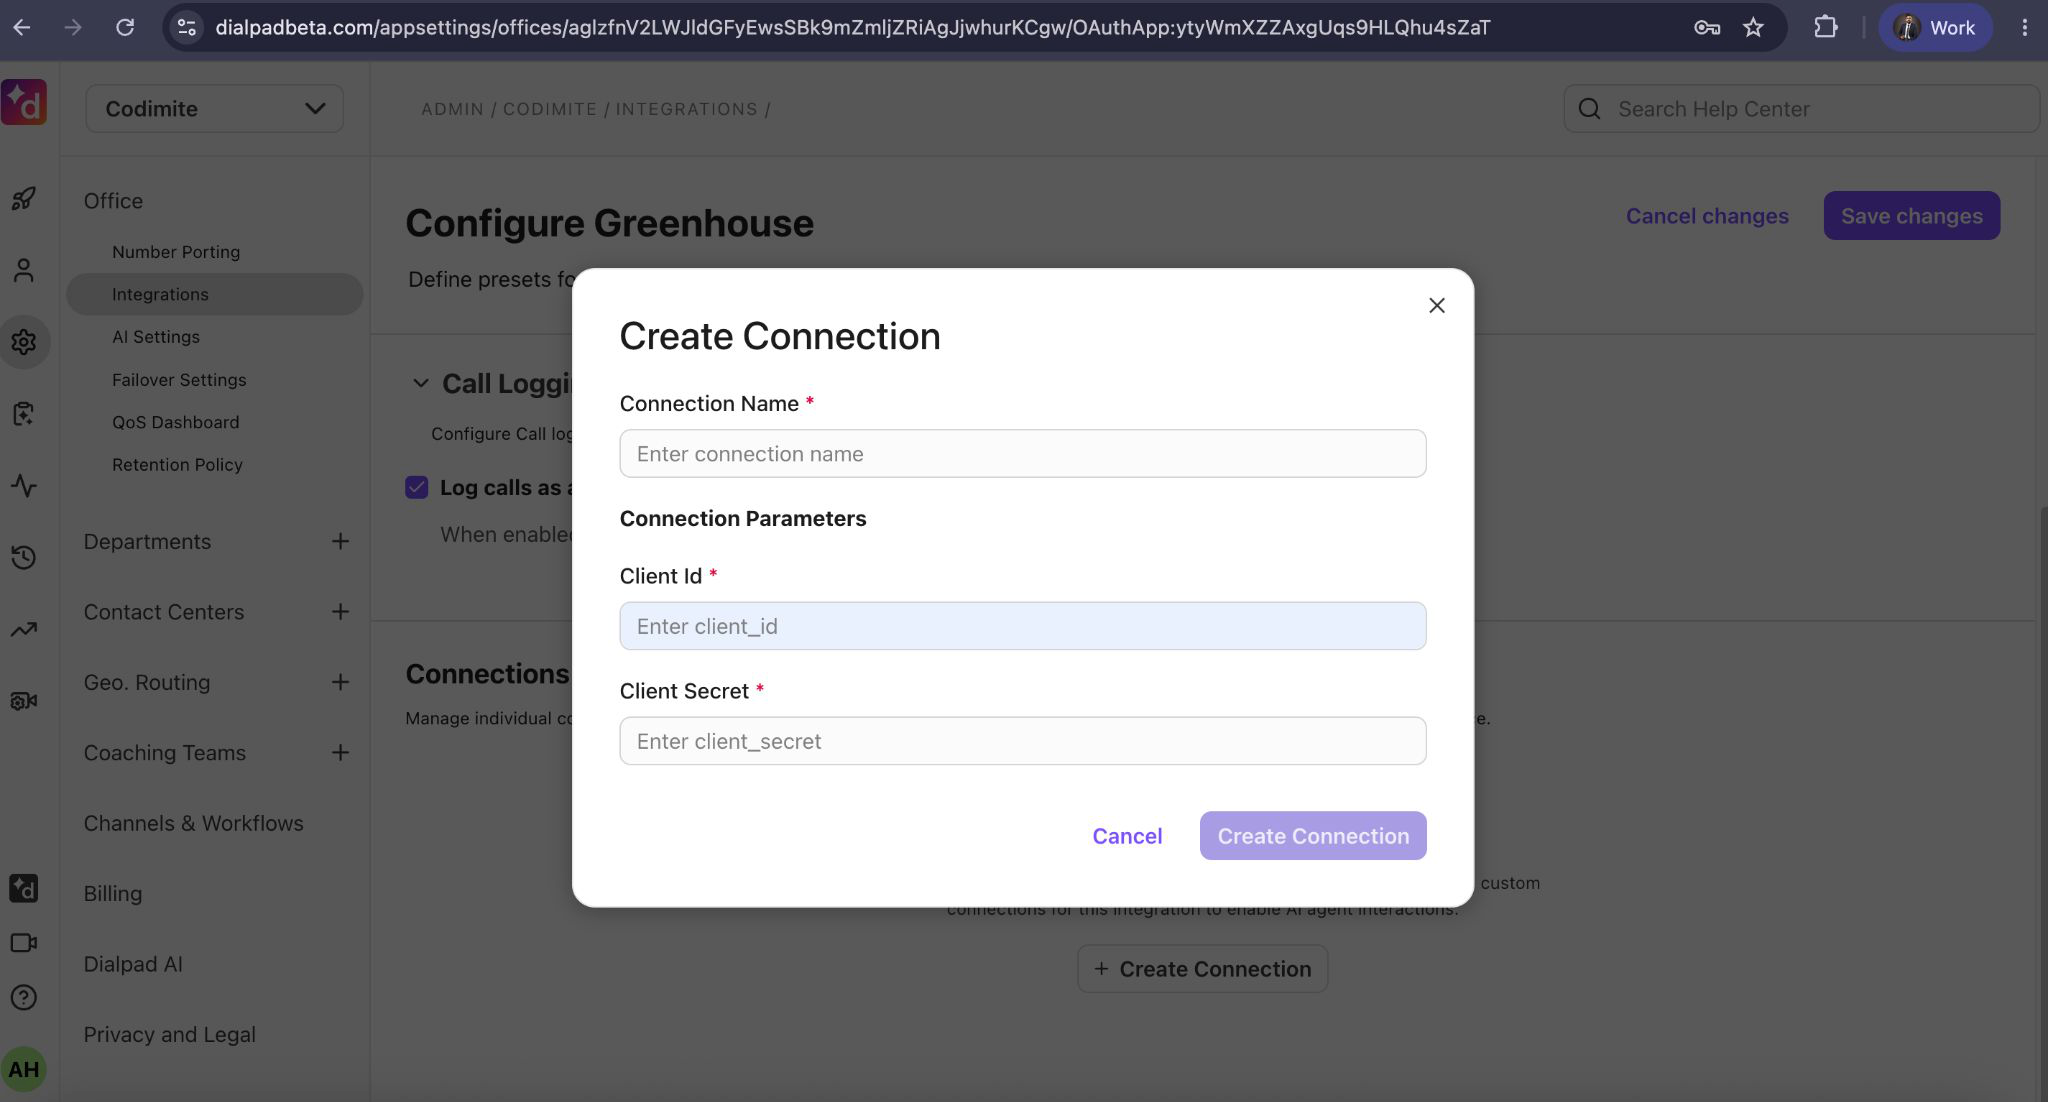2048x1102 pixels.
Task: Focus the Connection Name field
Action: (x=1023, y=454)
